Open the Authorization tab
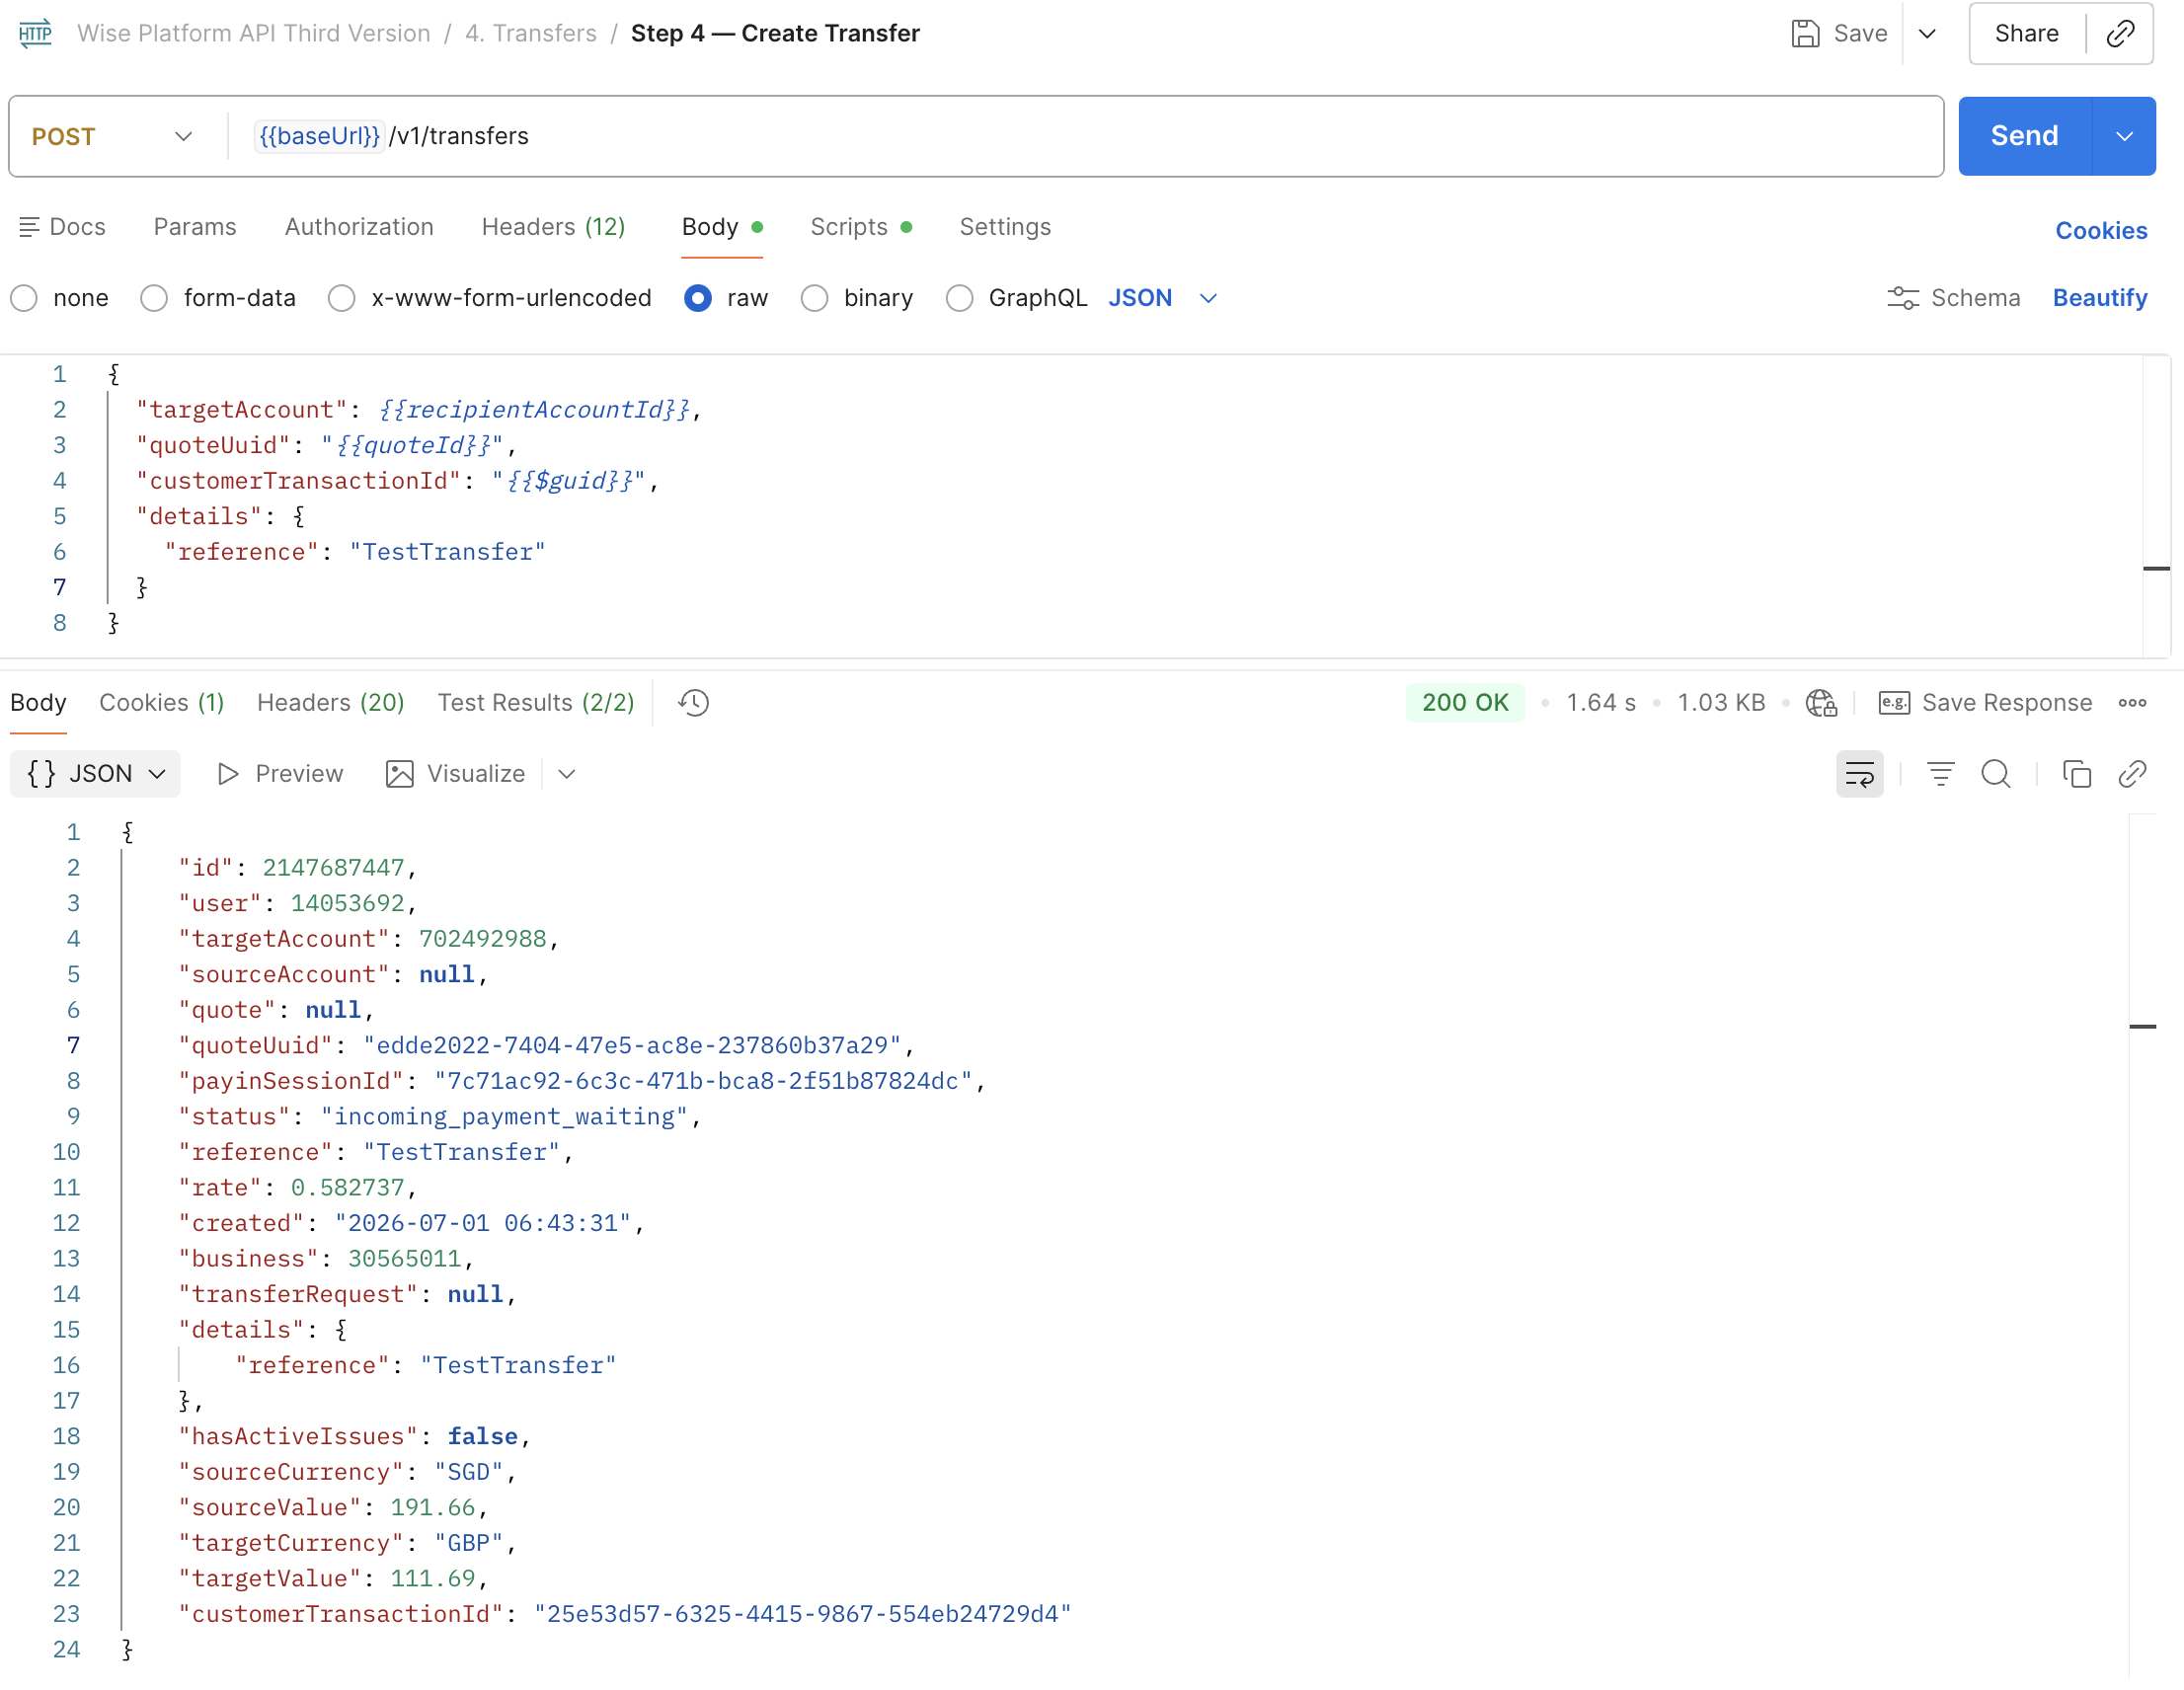The width and height of the screenshot is (2184, 1690). (x=359, y=227)
